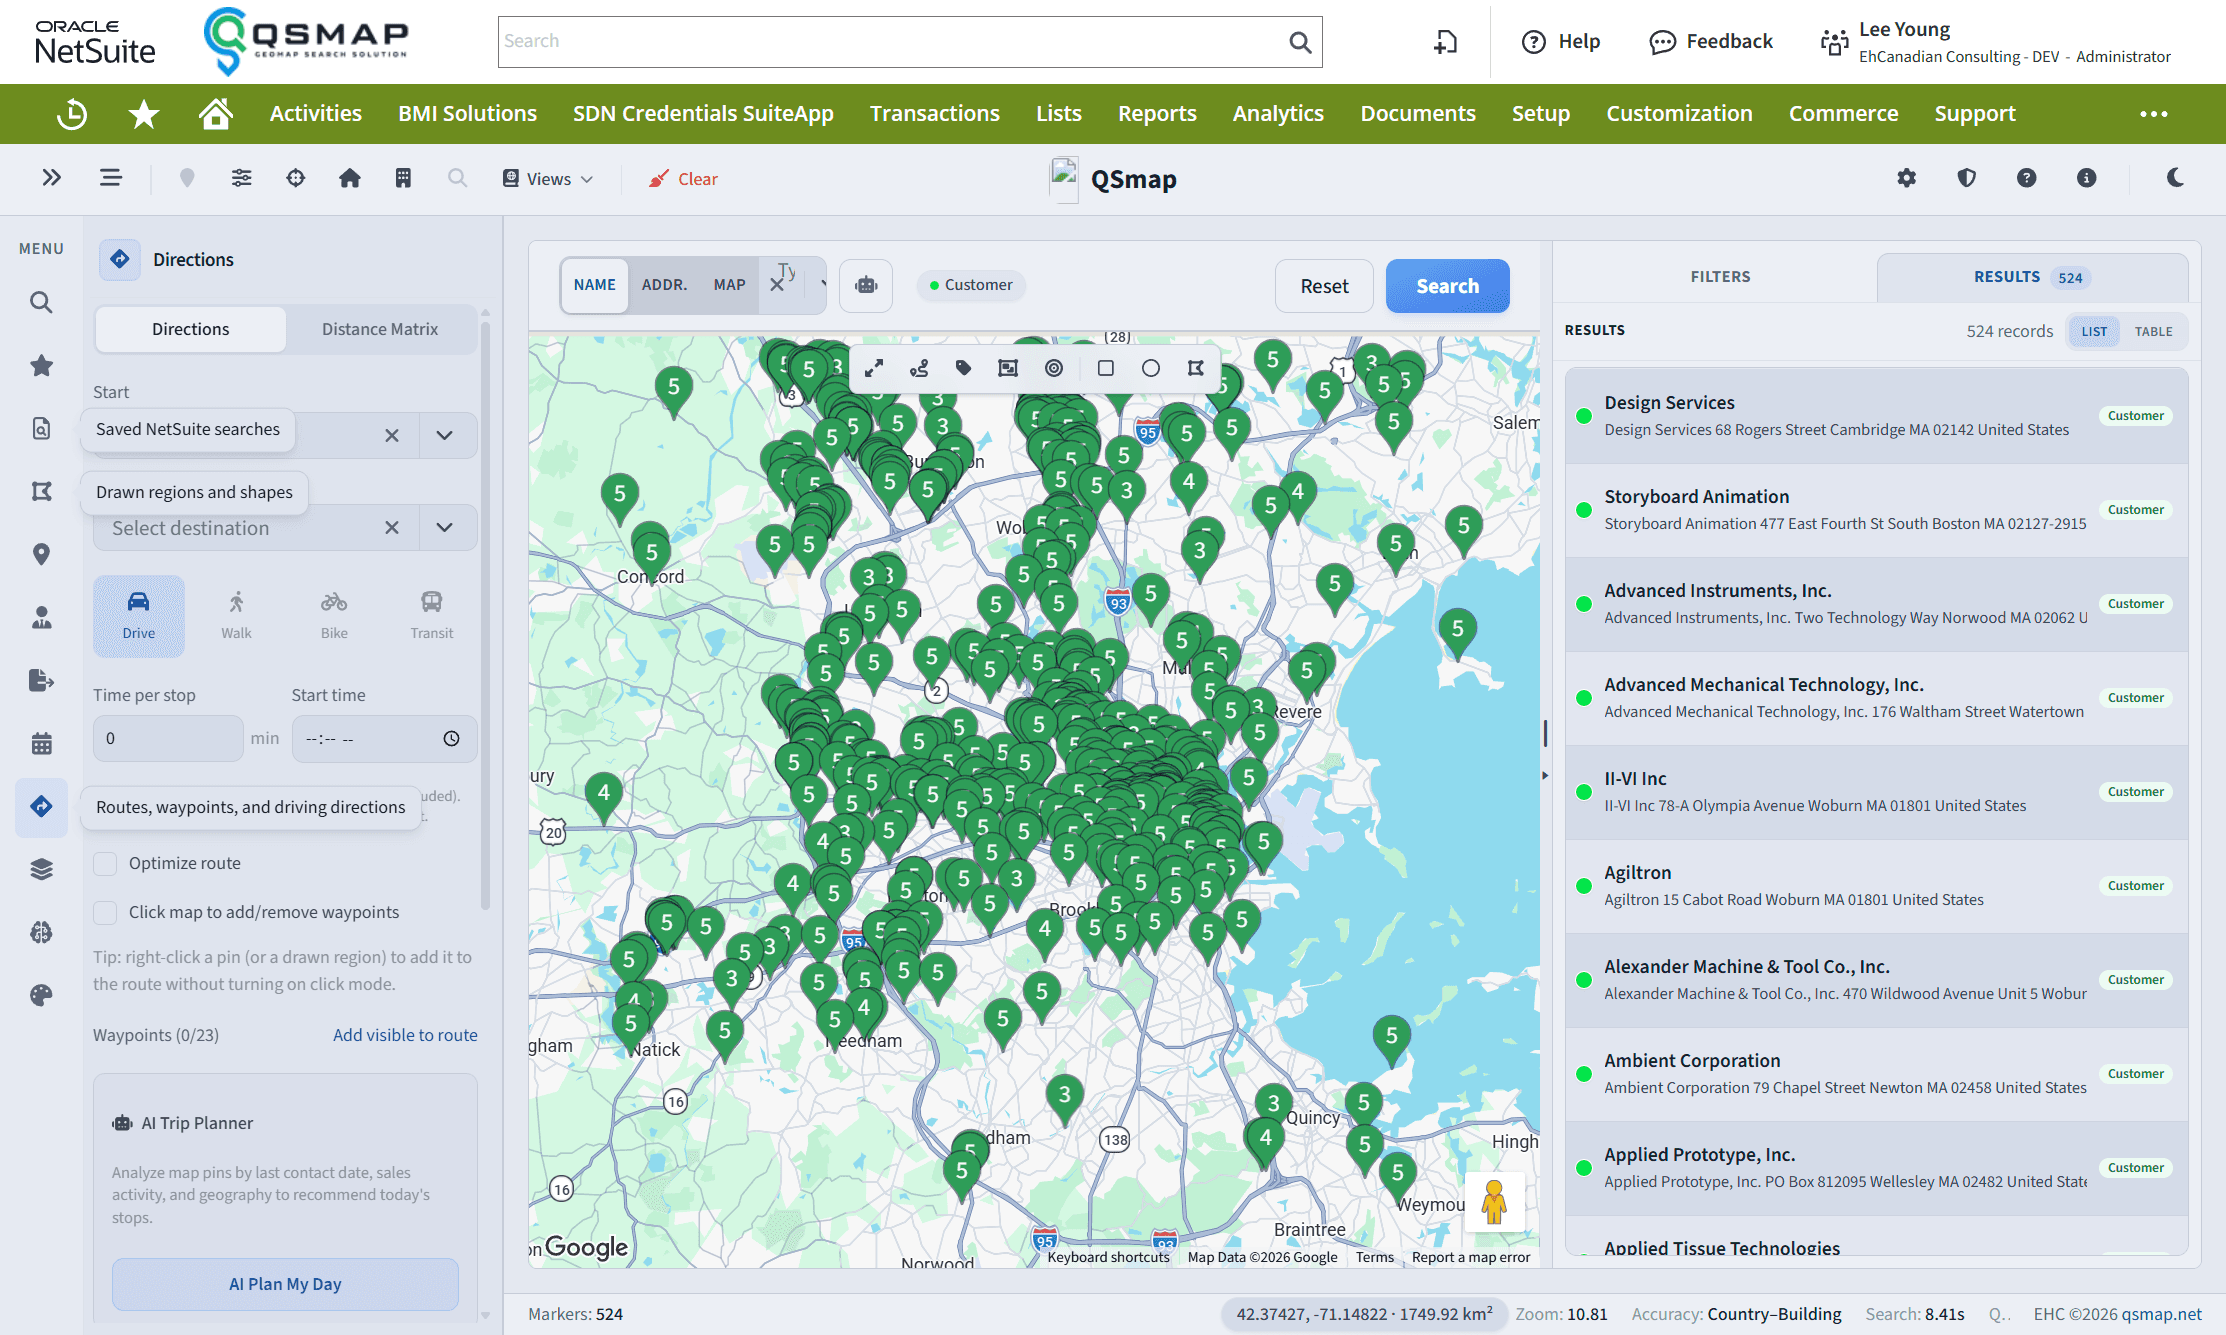Click the crosshair locate-me icon
This screenshot has width=2226, height=1335.
tap(295, 178)
